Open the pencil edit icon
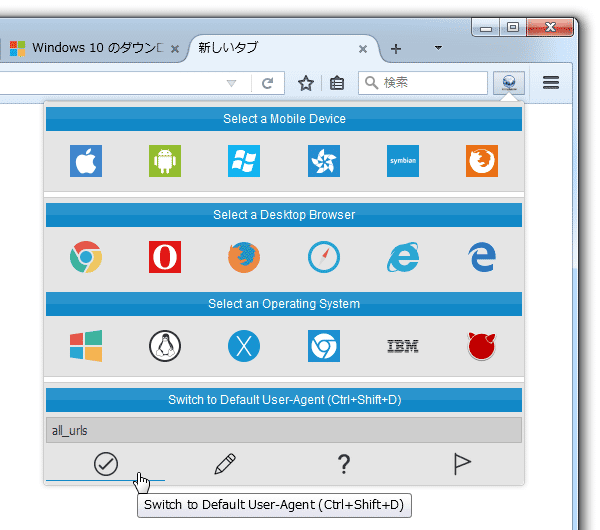This screenshot has height=530, width=600. point(225,464)
